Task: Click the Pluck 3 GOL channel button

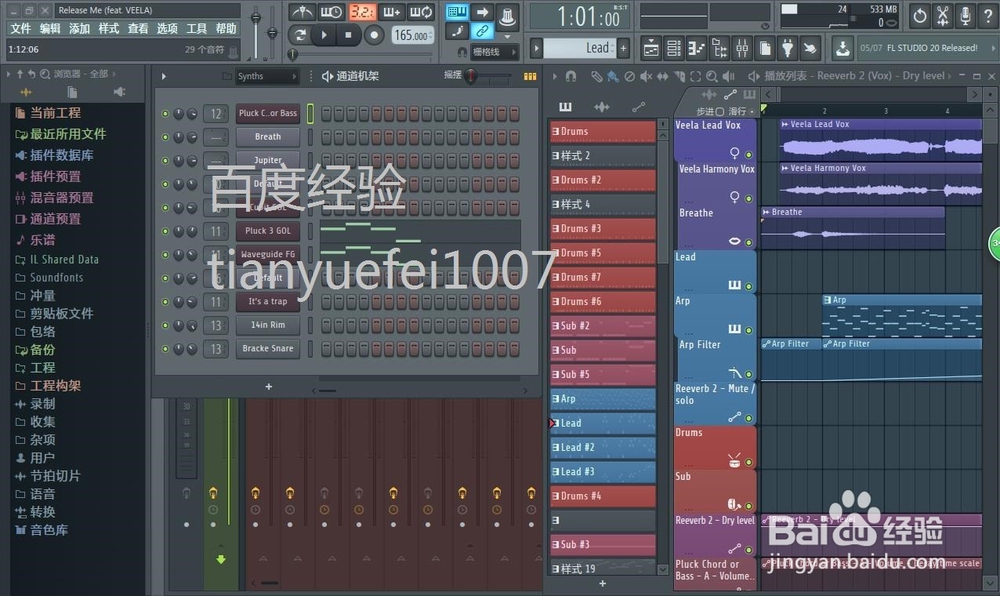Action: coord(268,231)
